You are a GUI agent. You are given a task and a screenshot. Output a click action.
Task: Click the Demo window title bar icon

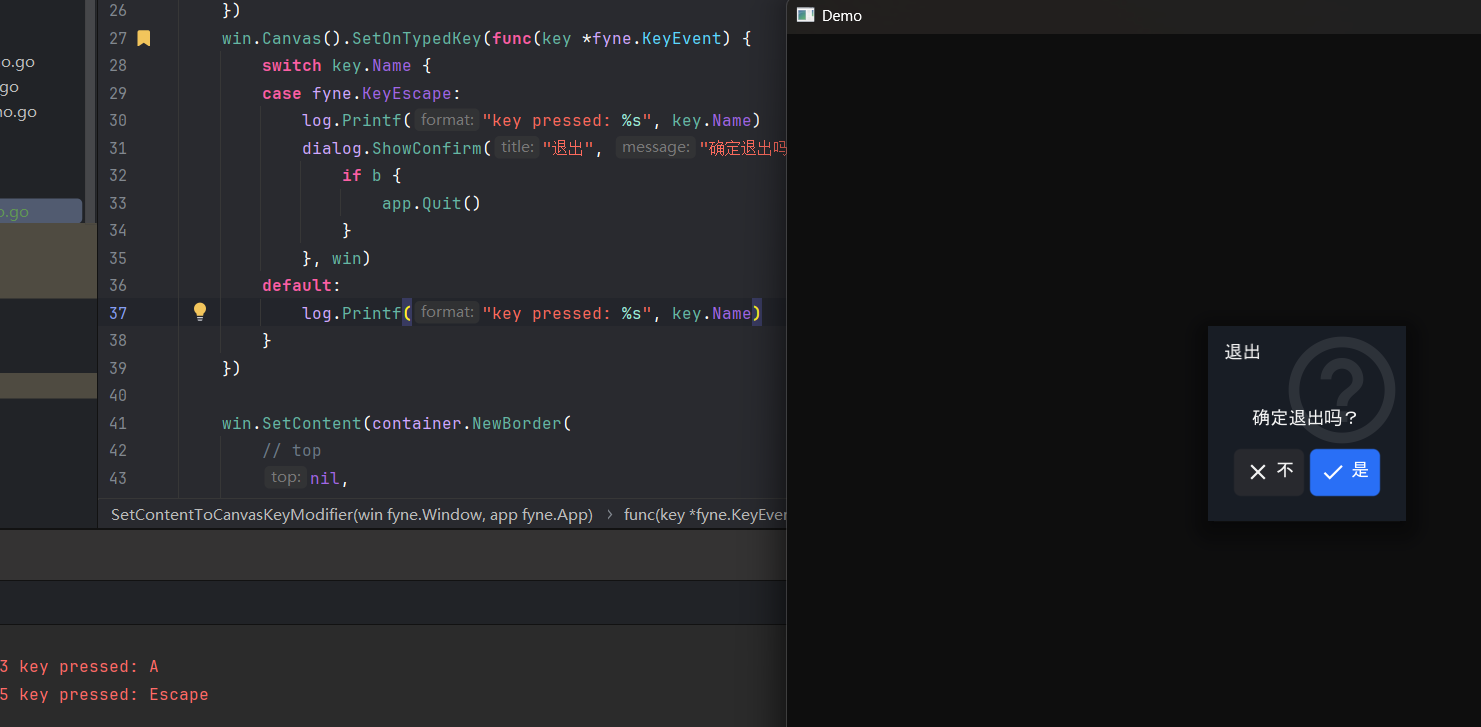pyautogui.click(x=805, y=15)
